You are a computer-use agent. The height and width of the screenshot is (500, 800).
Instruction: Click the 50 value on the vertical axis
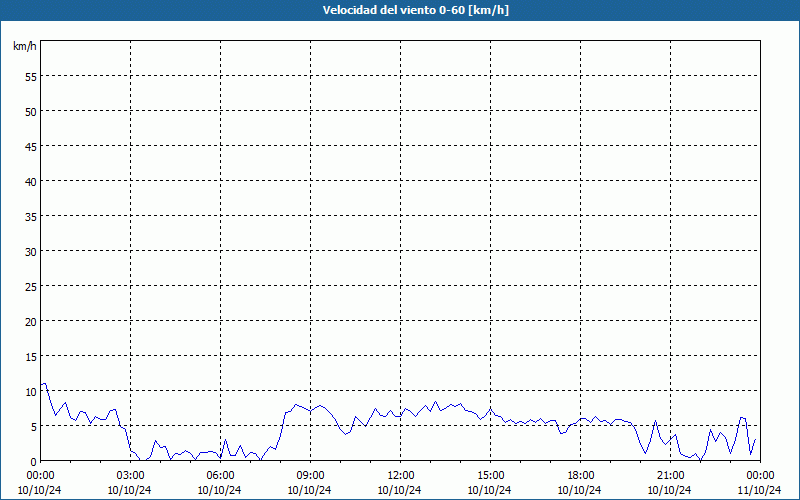[x=31, y=111]
